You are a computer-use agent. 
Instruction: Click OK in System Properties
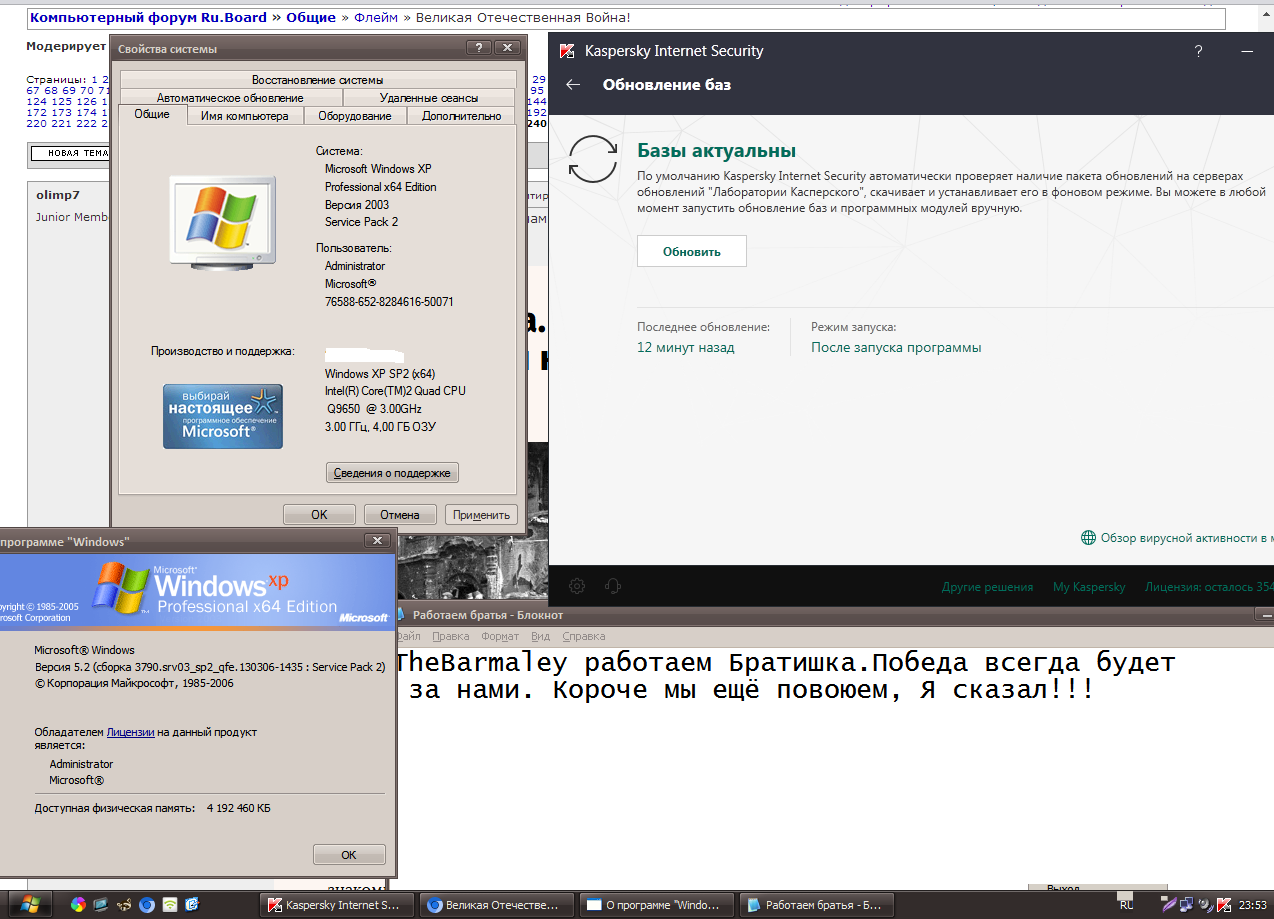(x=319, y=515)
